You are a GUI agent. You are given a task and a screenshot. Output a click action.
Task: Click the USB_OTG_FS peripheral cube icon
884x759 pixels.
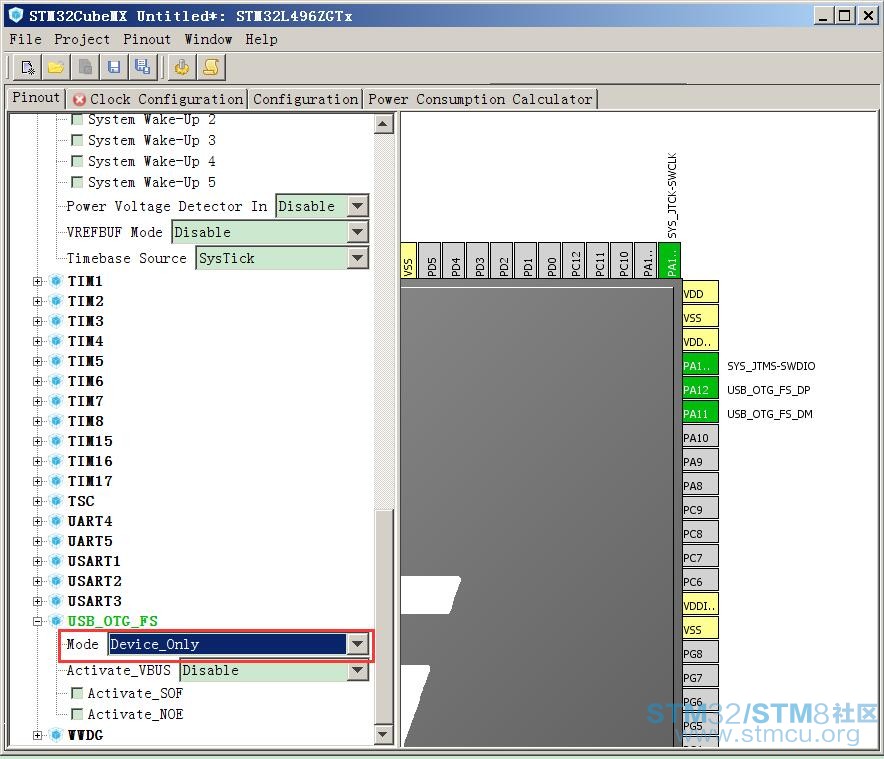[56, 621]
